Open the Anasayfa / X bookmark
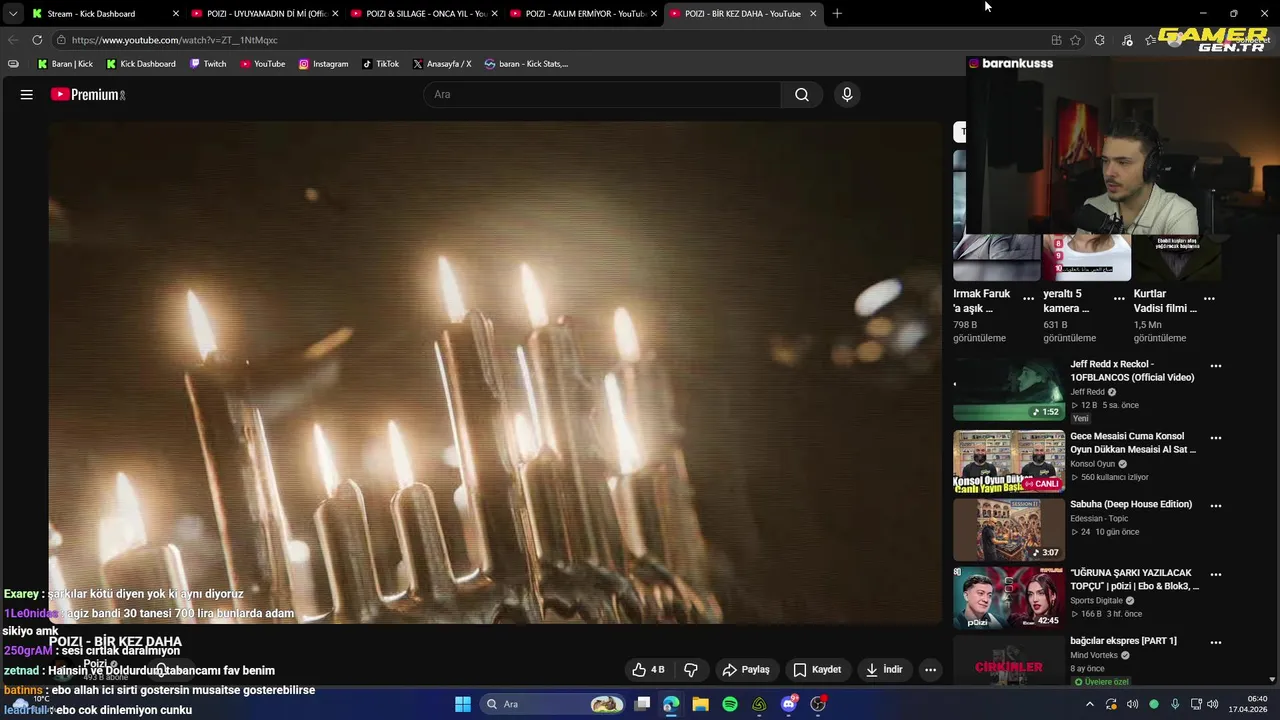This screenshot has height=720, width=1280. [x=442, y=64]
